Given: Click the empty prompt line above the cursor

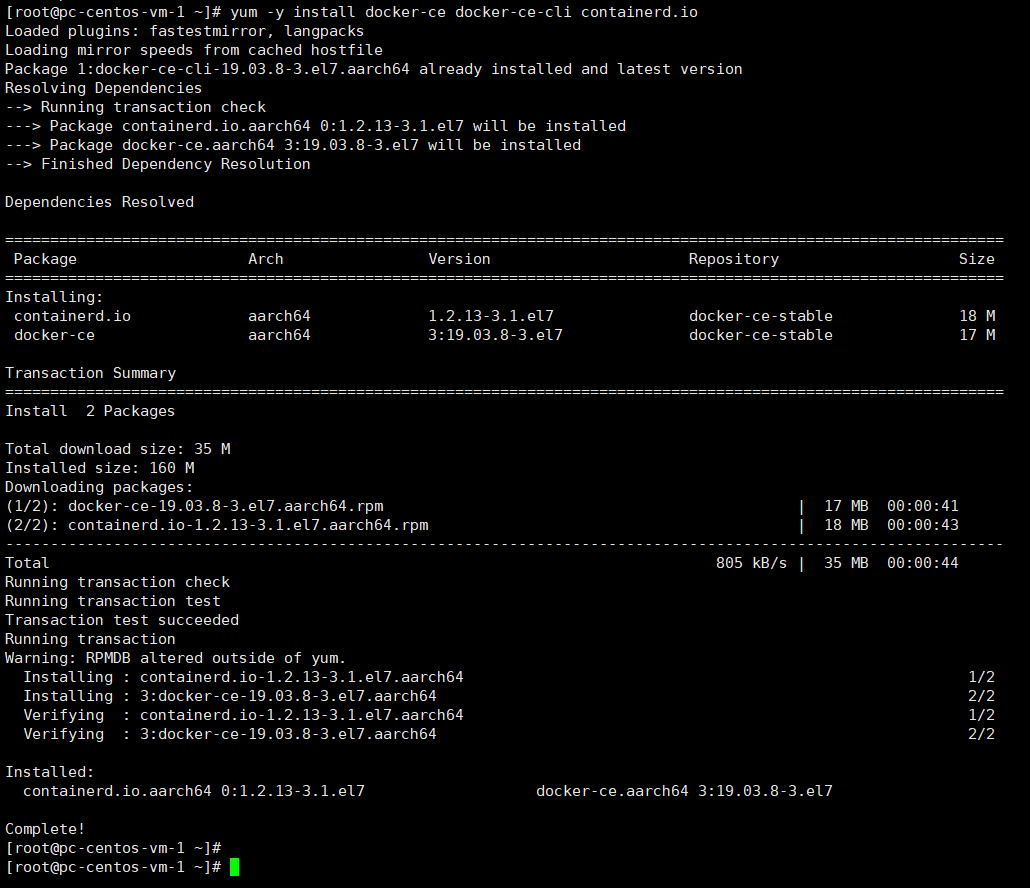Looking at the screenshot, I should point(113,850).
